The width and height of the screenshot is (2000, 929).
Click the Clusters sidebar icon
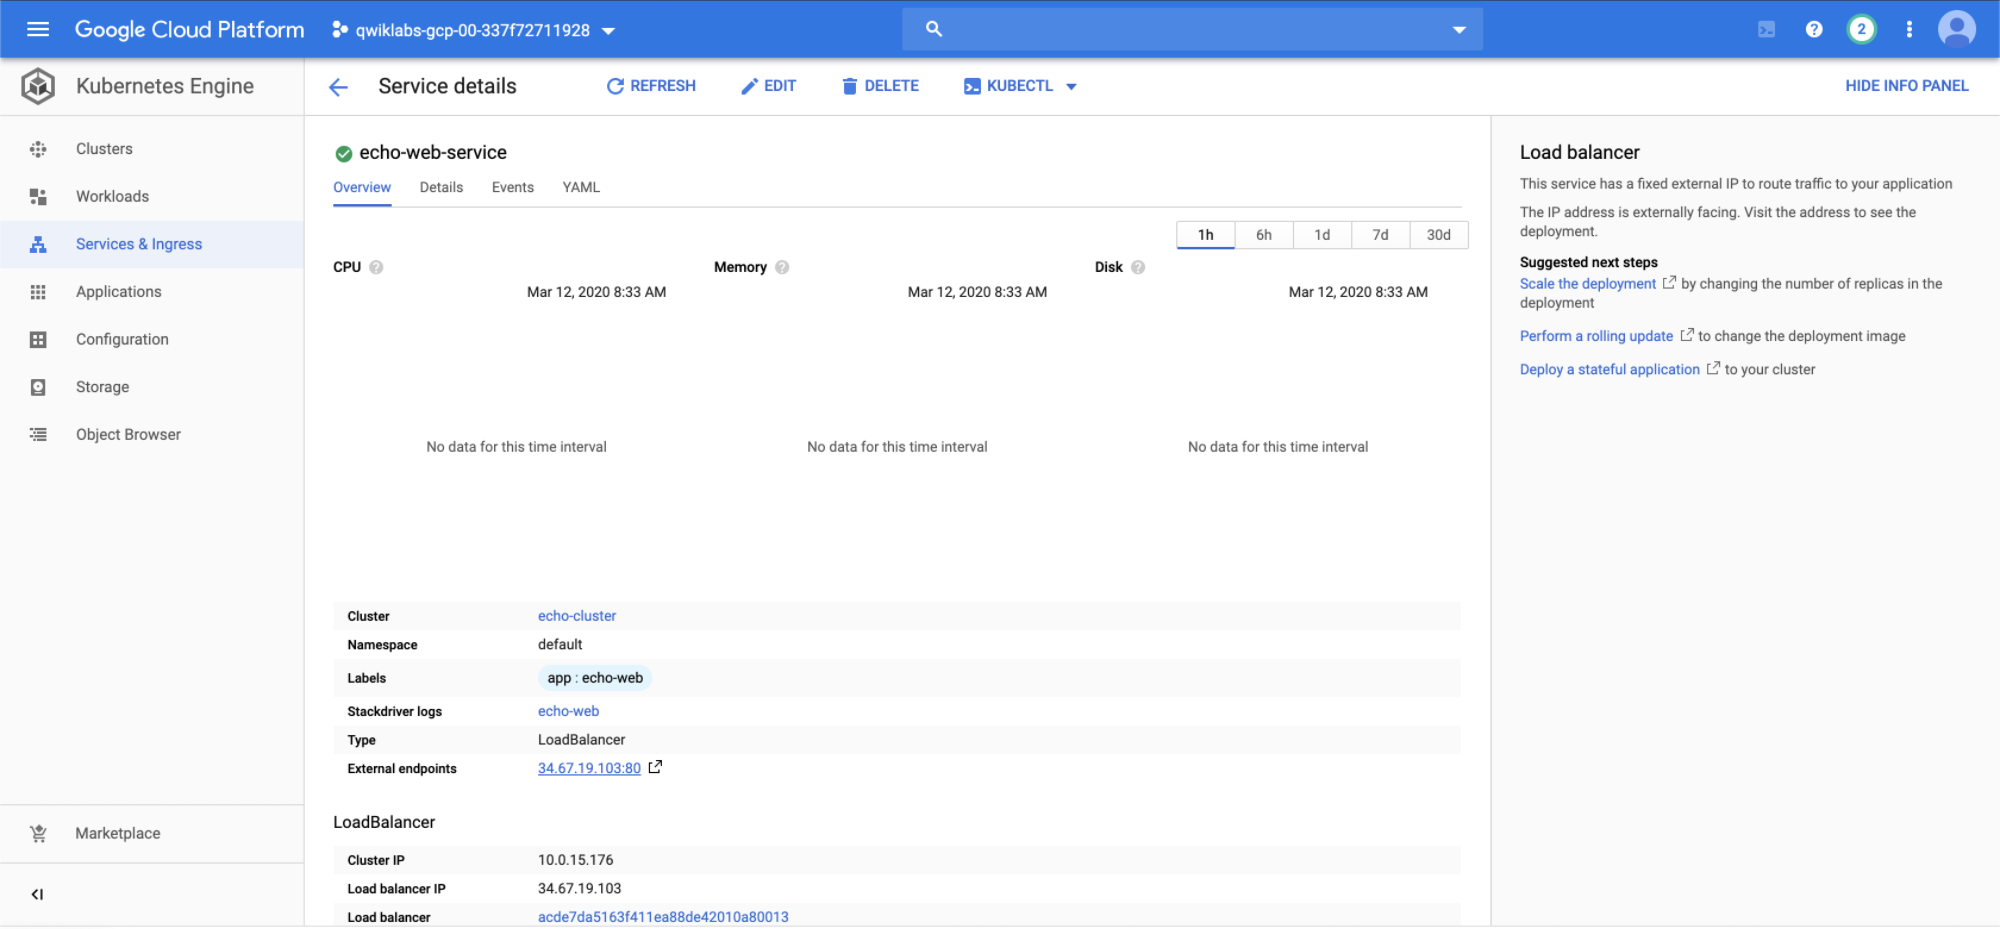[38, 149]
